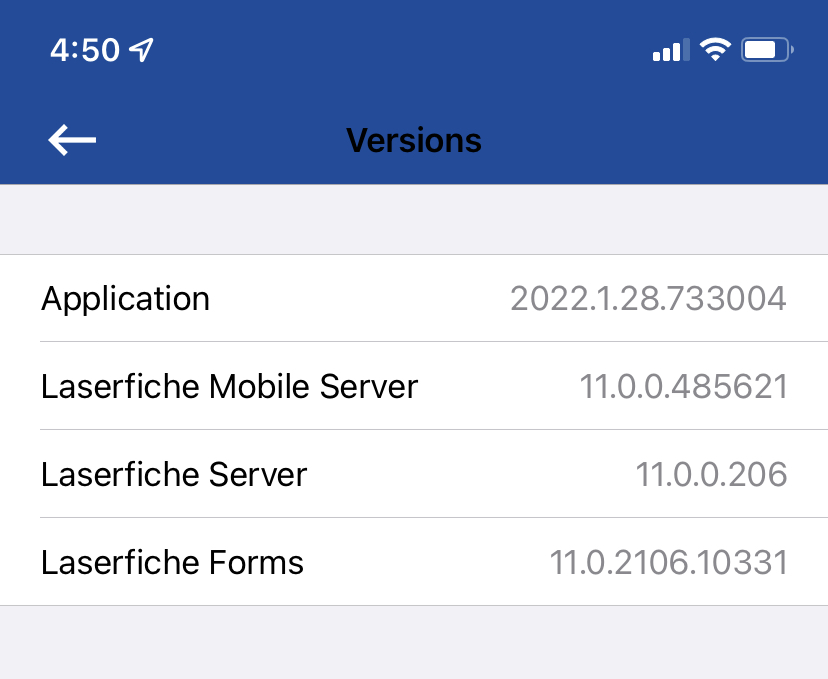This screenshot has height=679, width=828.
Task: Tap blank status bar between location and signal icons
Action: tap(400, 50)
